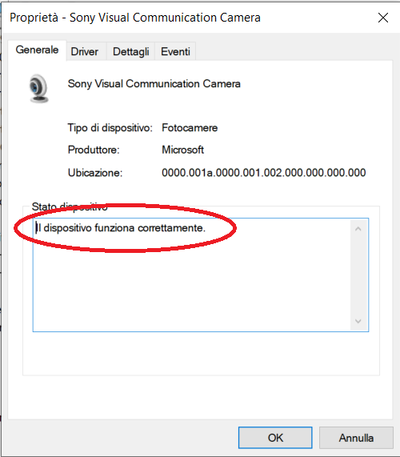Click the Fotocamere device type value
The height and width of the screenshot is (457, 400).
point(190,128)
